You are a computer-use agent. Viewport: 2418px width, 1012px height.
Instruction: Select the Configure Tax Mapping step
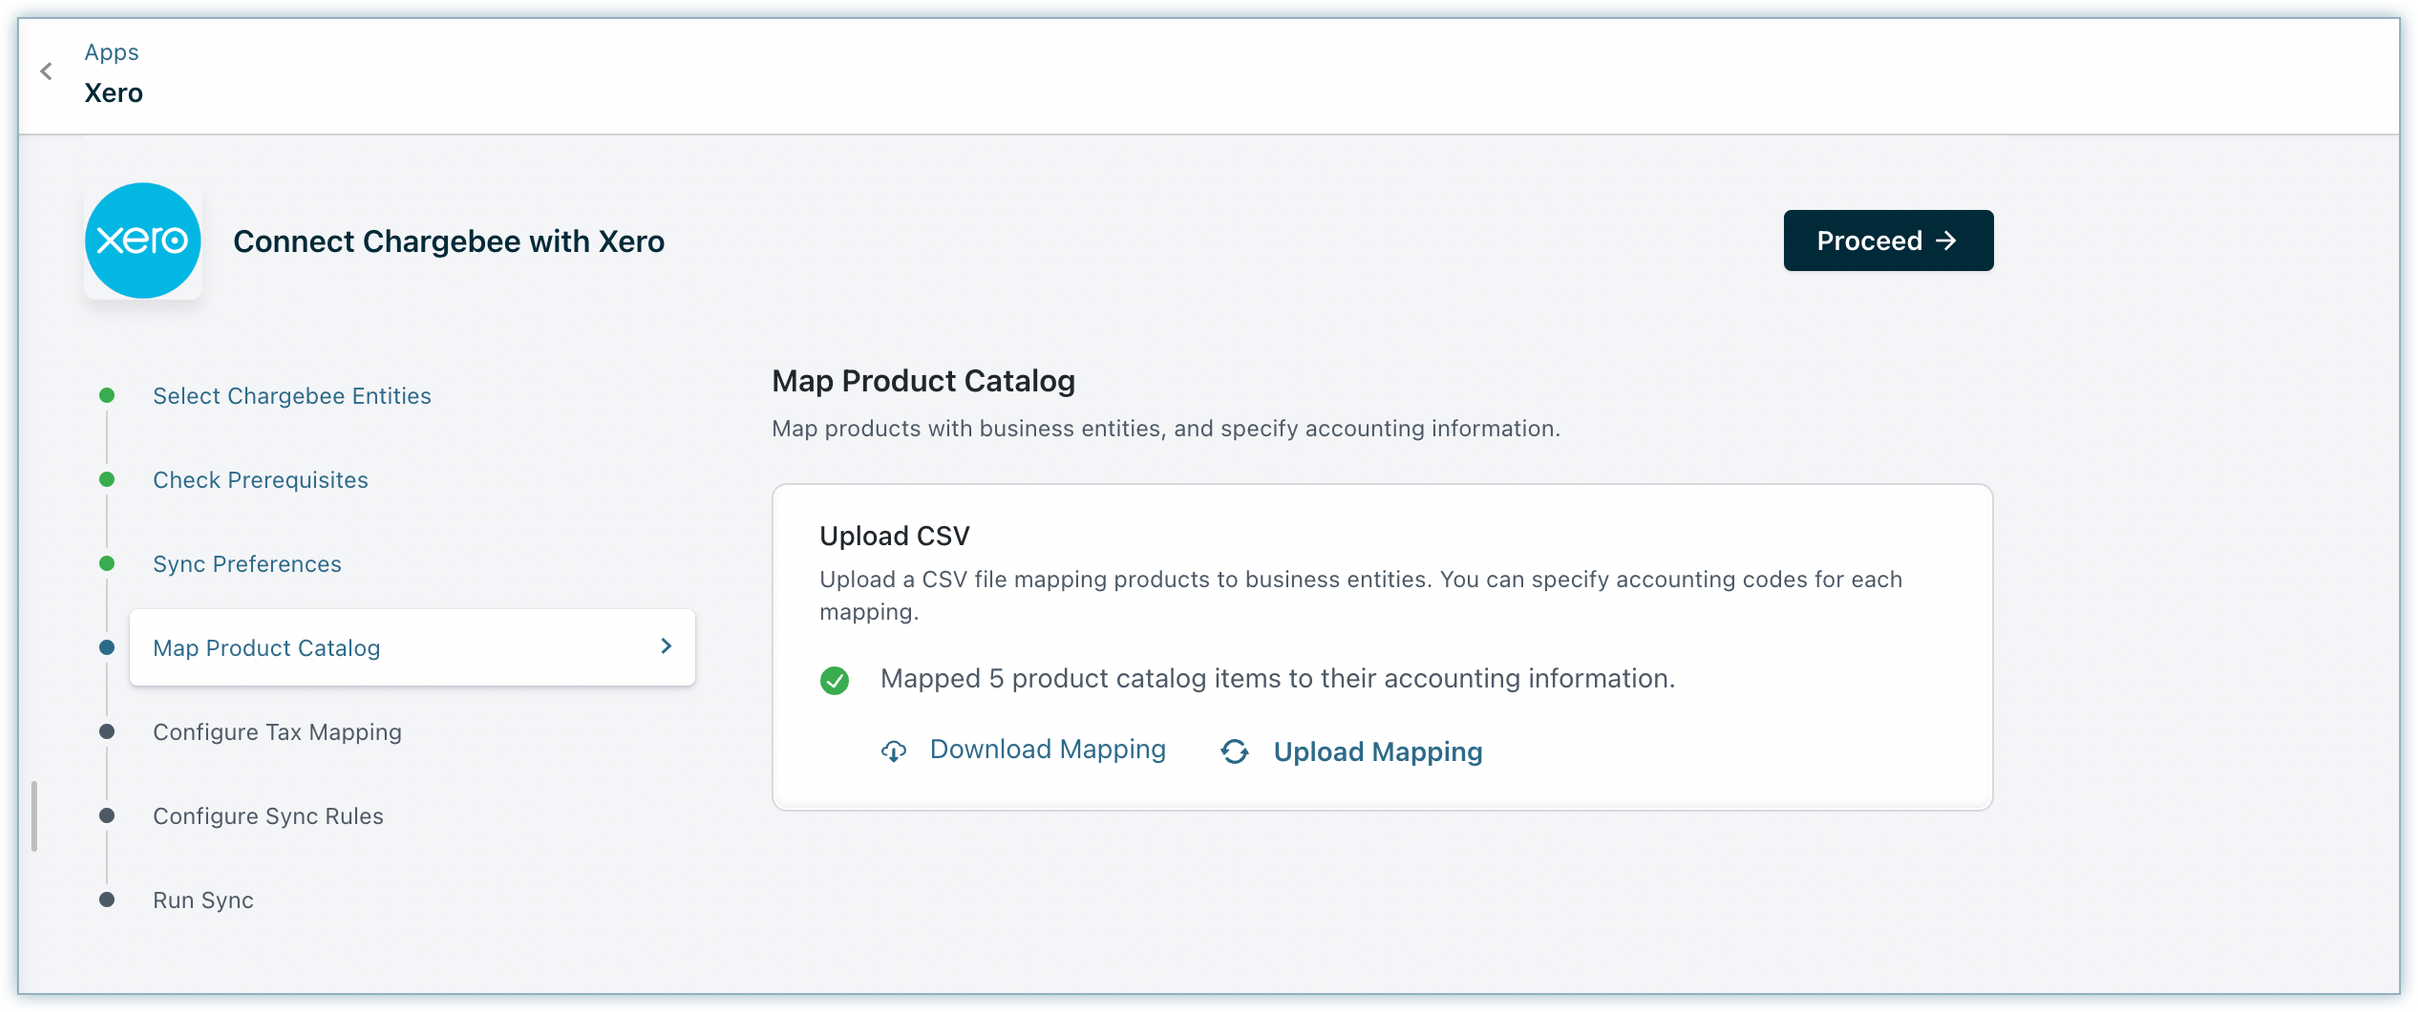(x=277, y=732)
